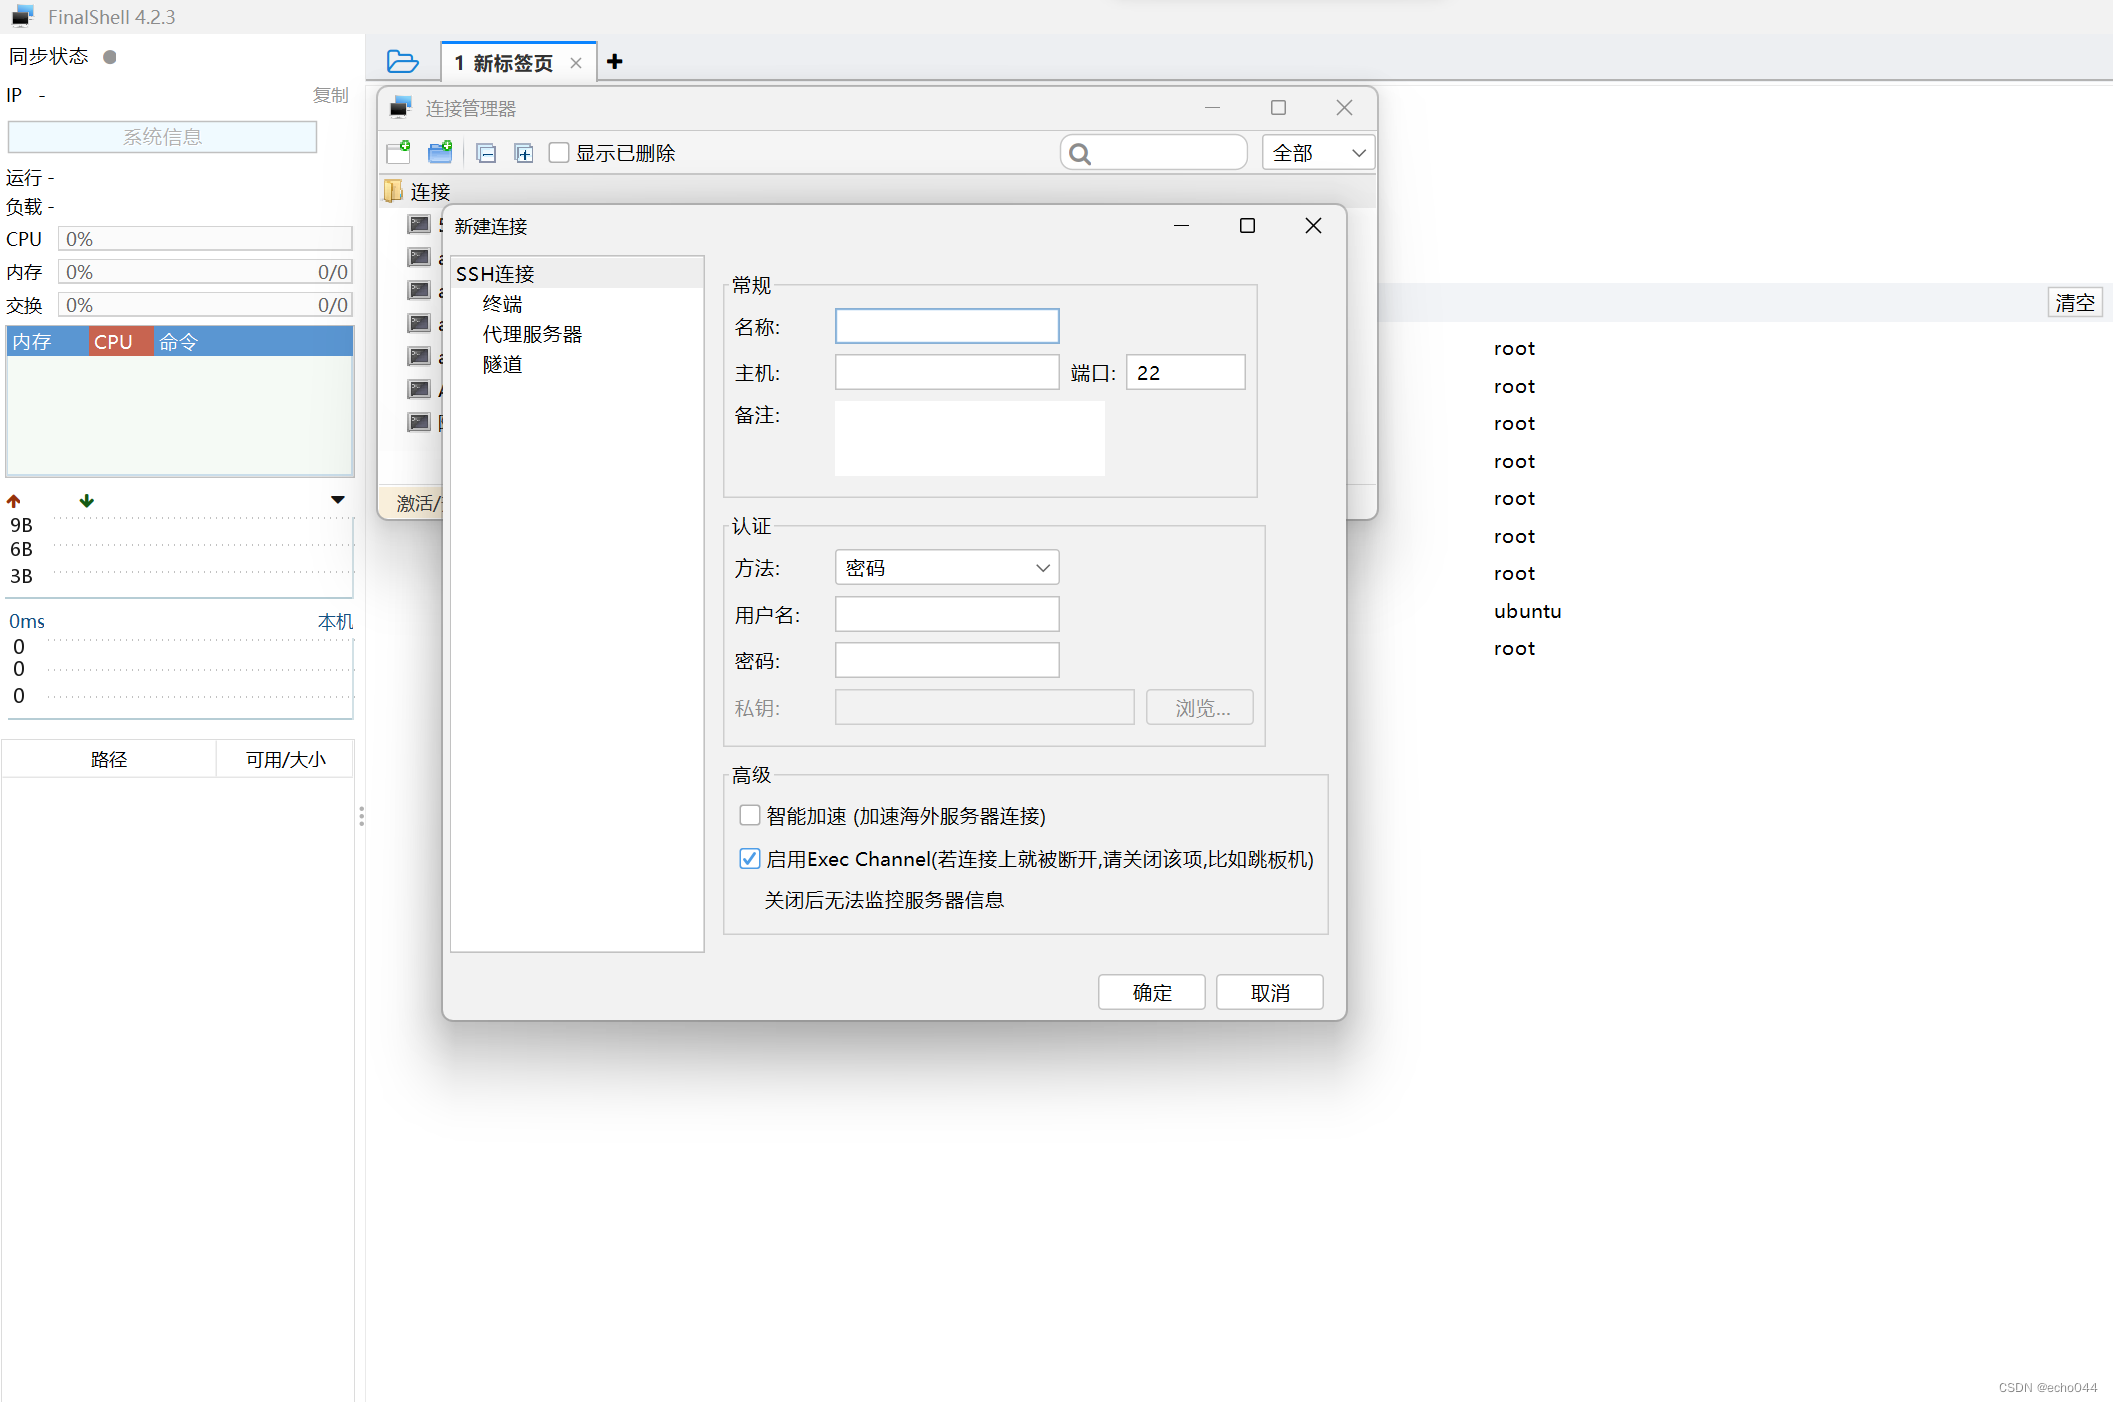2113x1402 pixels.
Task: Expand the network interface dropdown arrow
Action: pos(338,500)
